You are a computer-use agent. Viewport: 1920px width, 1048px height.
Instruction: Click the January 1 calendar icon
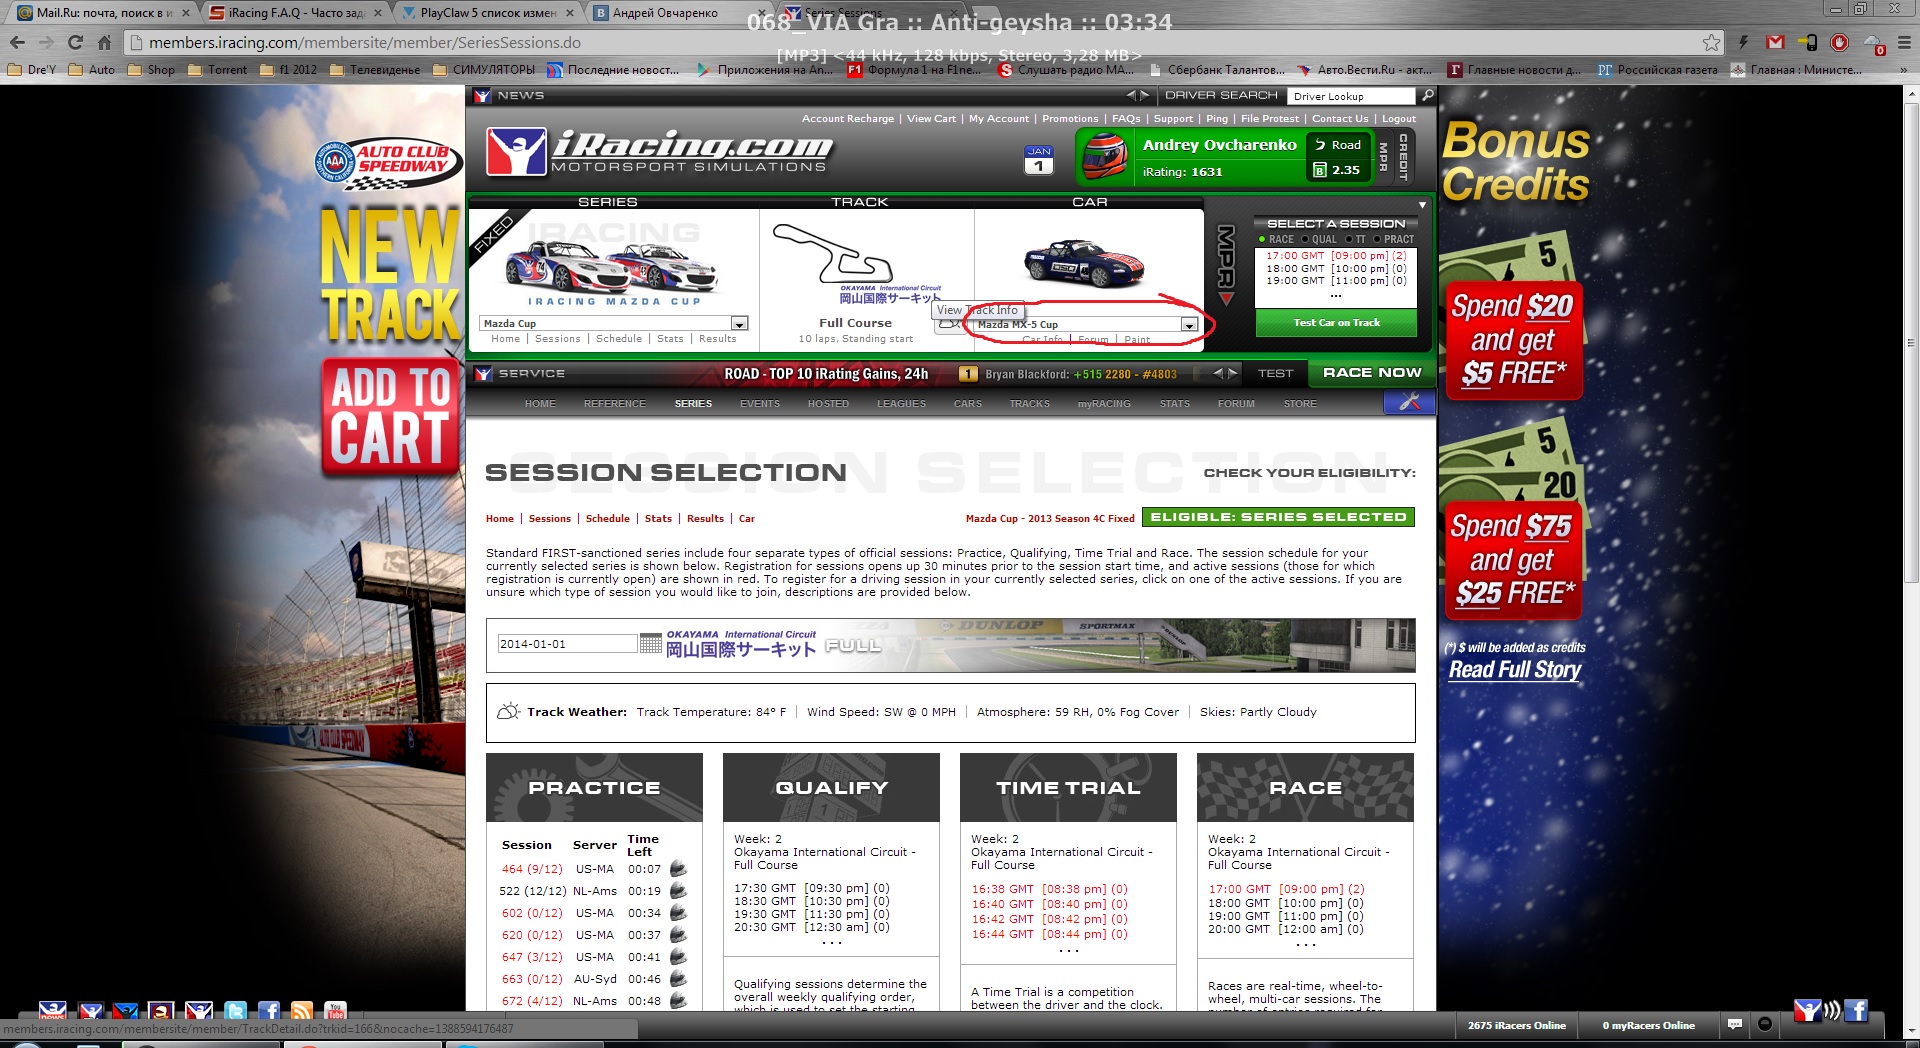[x=1038, y=160]
